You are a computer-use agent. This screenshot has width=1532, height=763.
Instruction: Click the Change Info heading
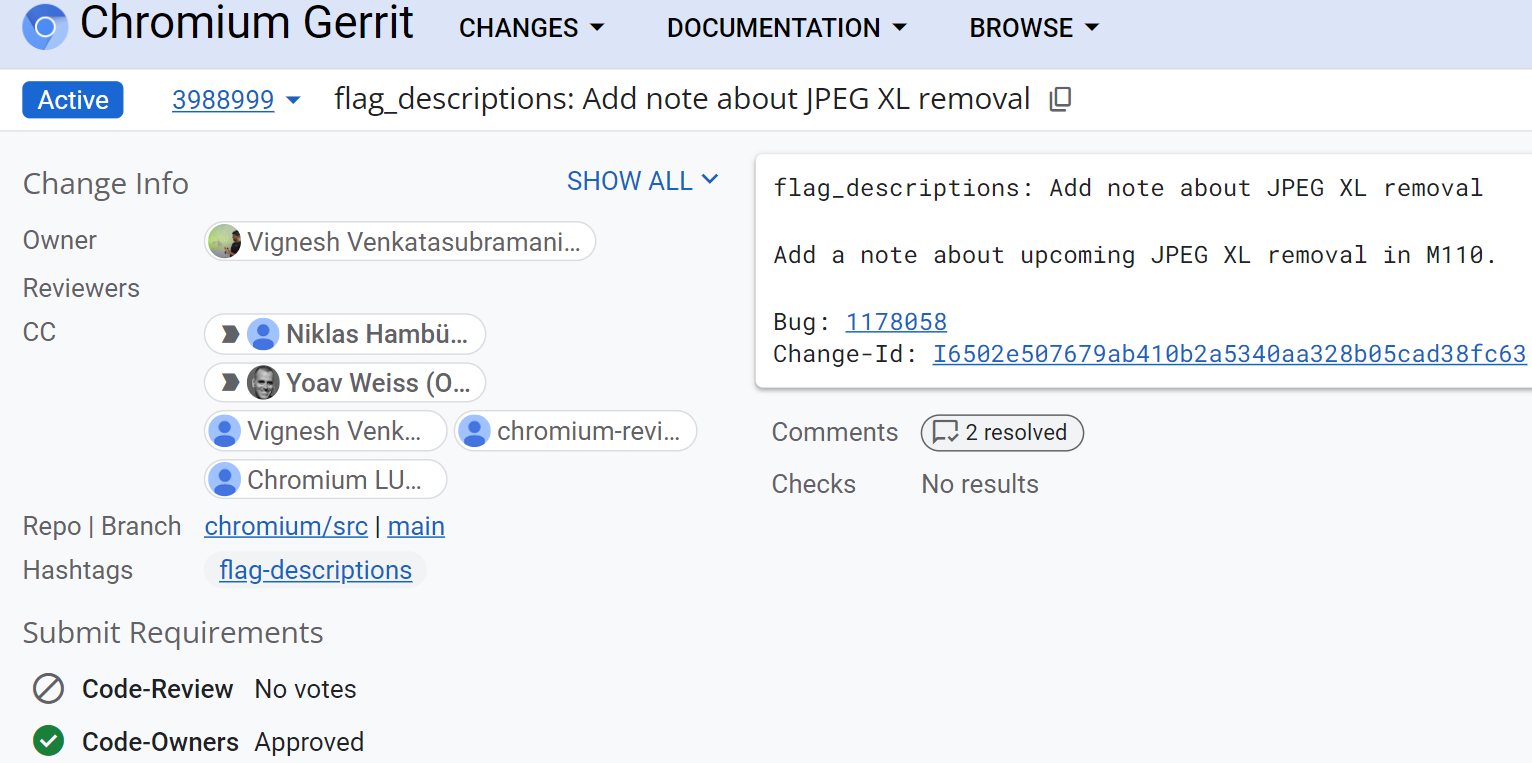pyautogui.click(x=106, y=184)
